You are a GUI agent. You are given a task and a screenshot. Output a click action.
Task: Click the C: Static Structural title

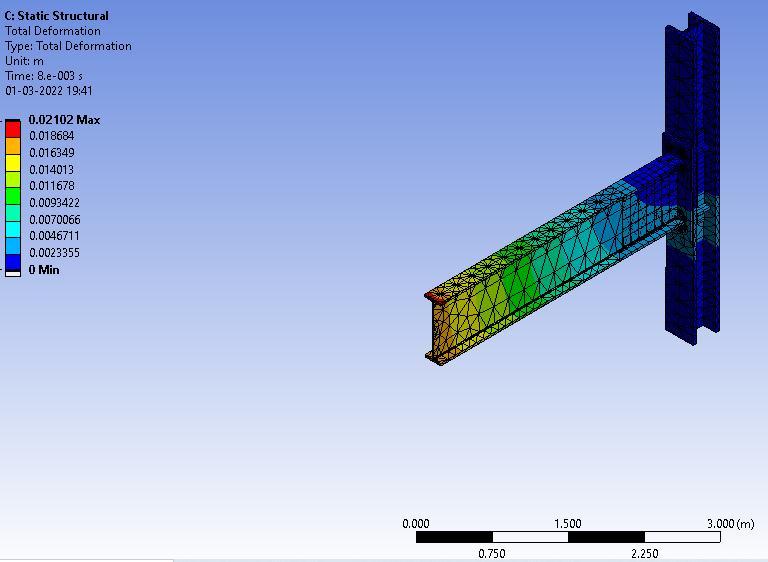click(x=56, y=16)
